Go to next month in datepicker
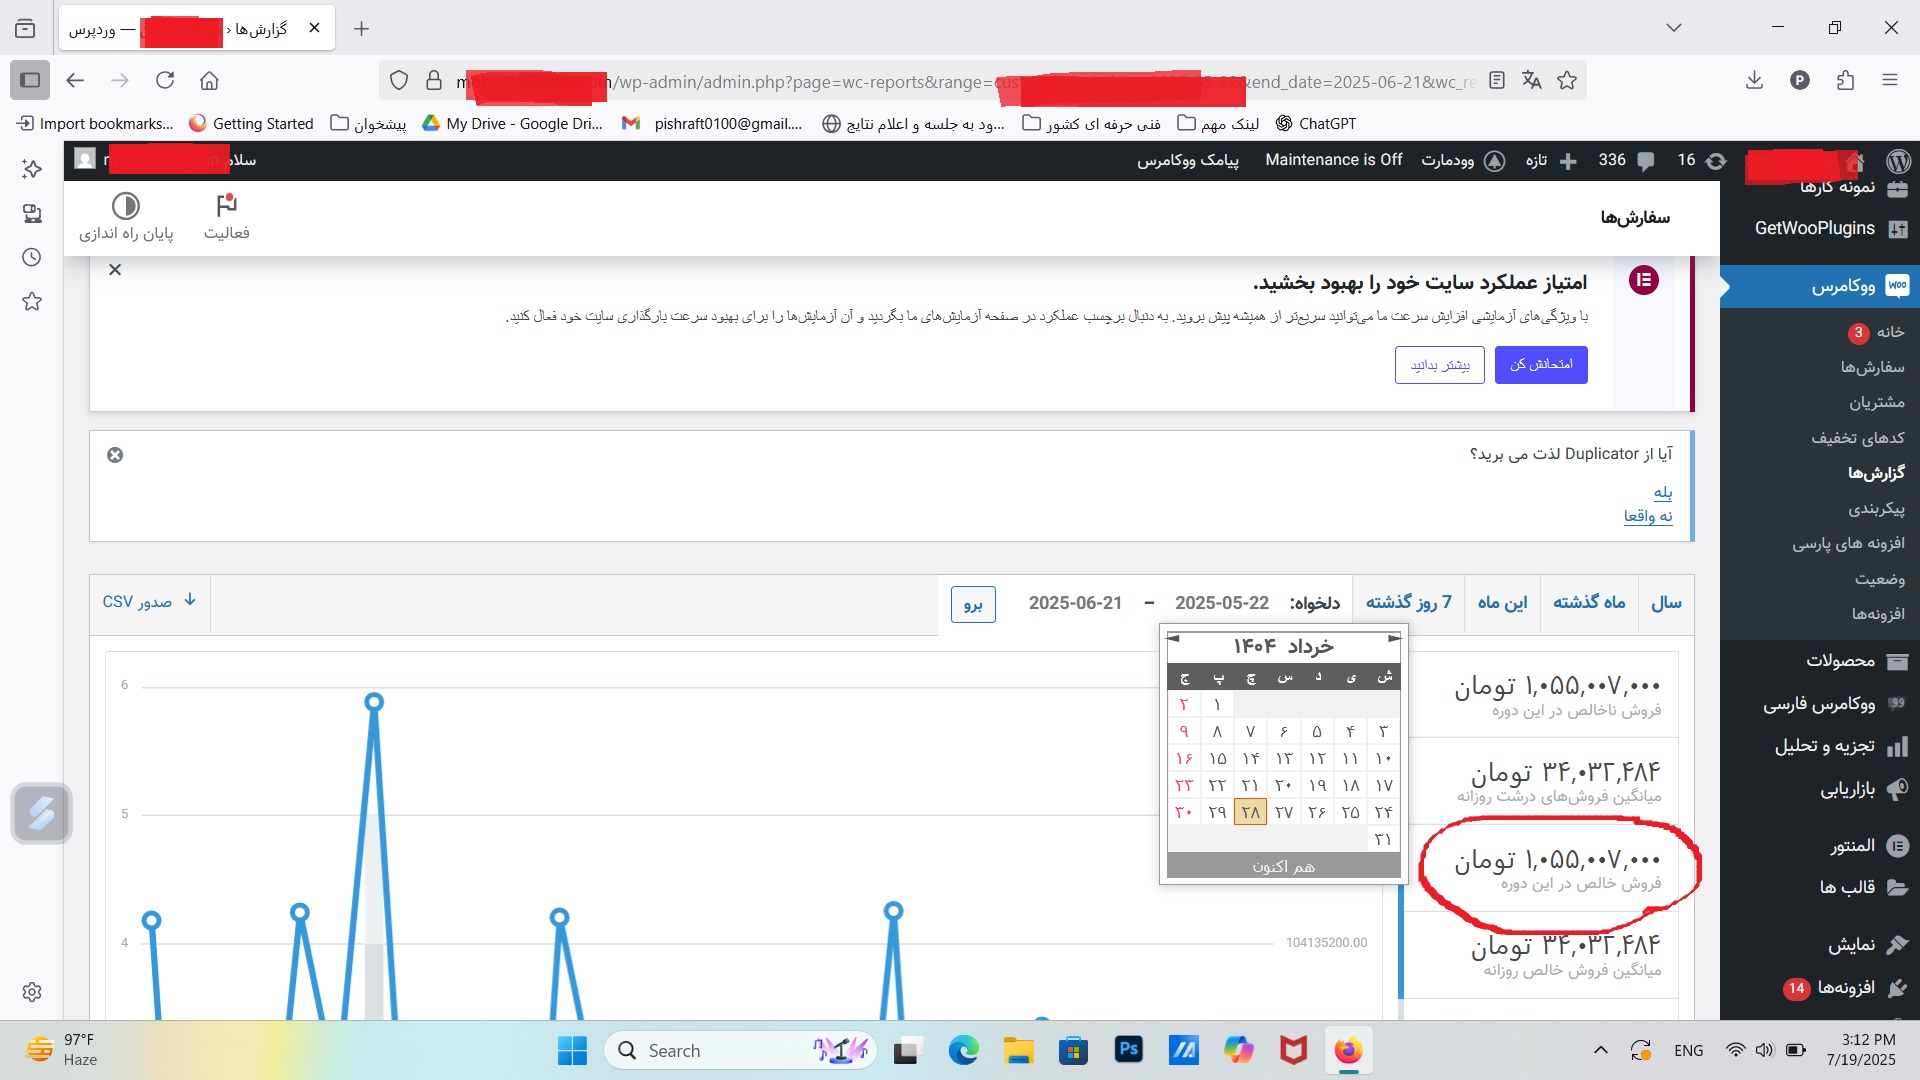 pyautogui.click(x=1394, y=638)
